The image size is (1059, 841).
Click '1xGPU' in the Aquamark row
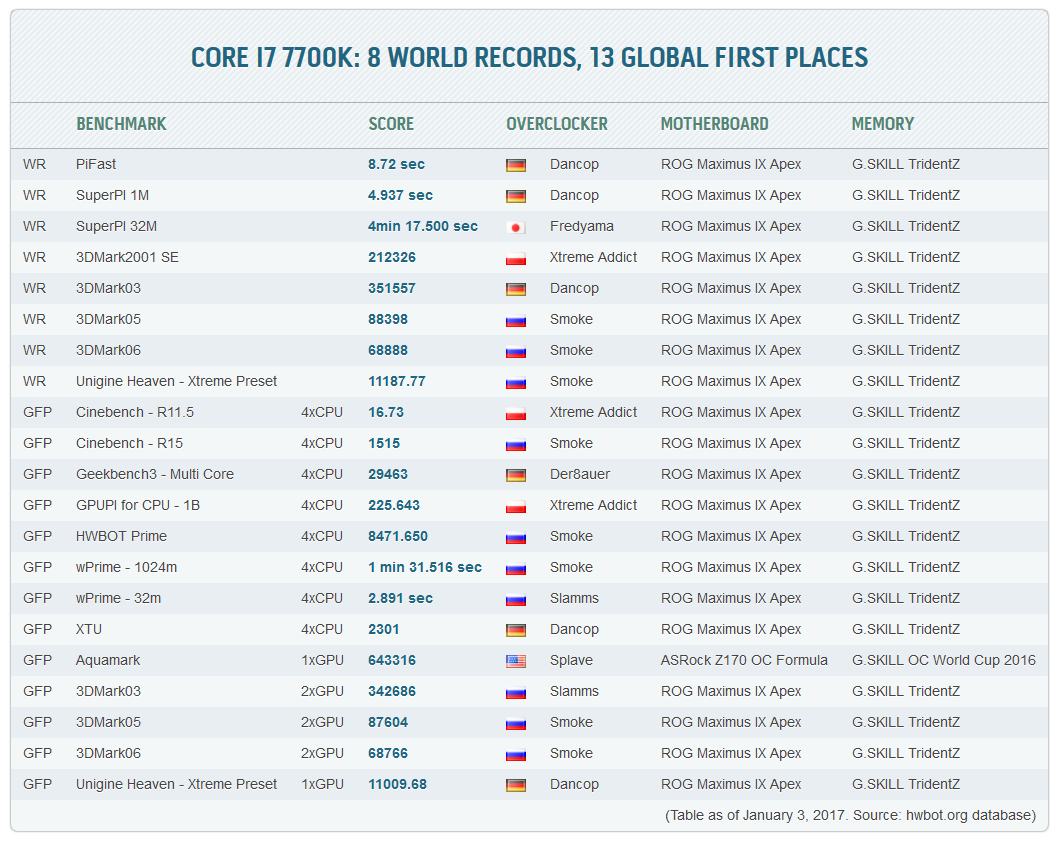tap(322, 661)
